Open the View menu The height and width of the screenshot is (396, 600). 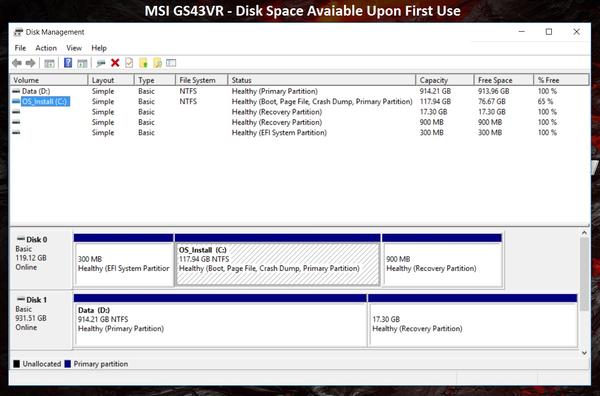74,48
